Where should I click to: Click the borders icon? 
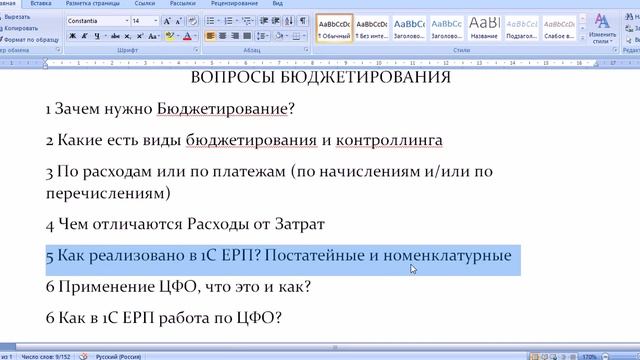point(296,36)
